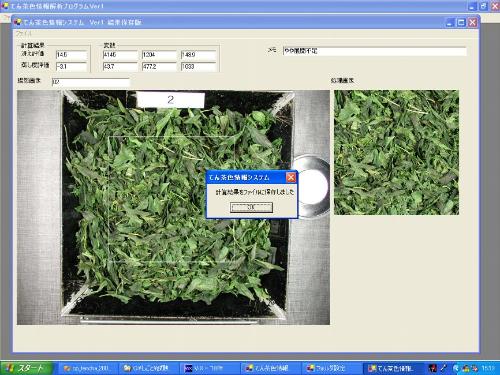The width and height of the screenshot is (500, 375).
Task: Switch to the third taskbar button with dark icon
Action: [209, 368]
